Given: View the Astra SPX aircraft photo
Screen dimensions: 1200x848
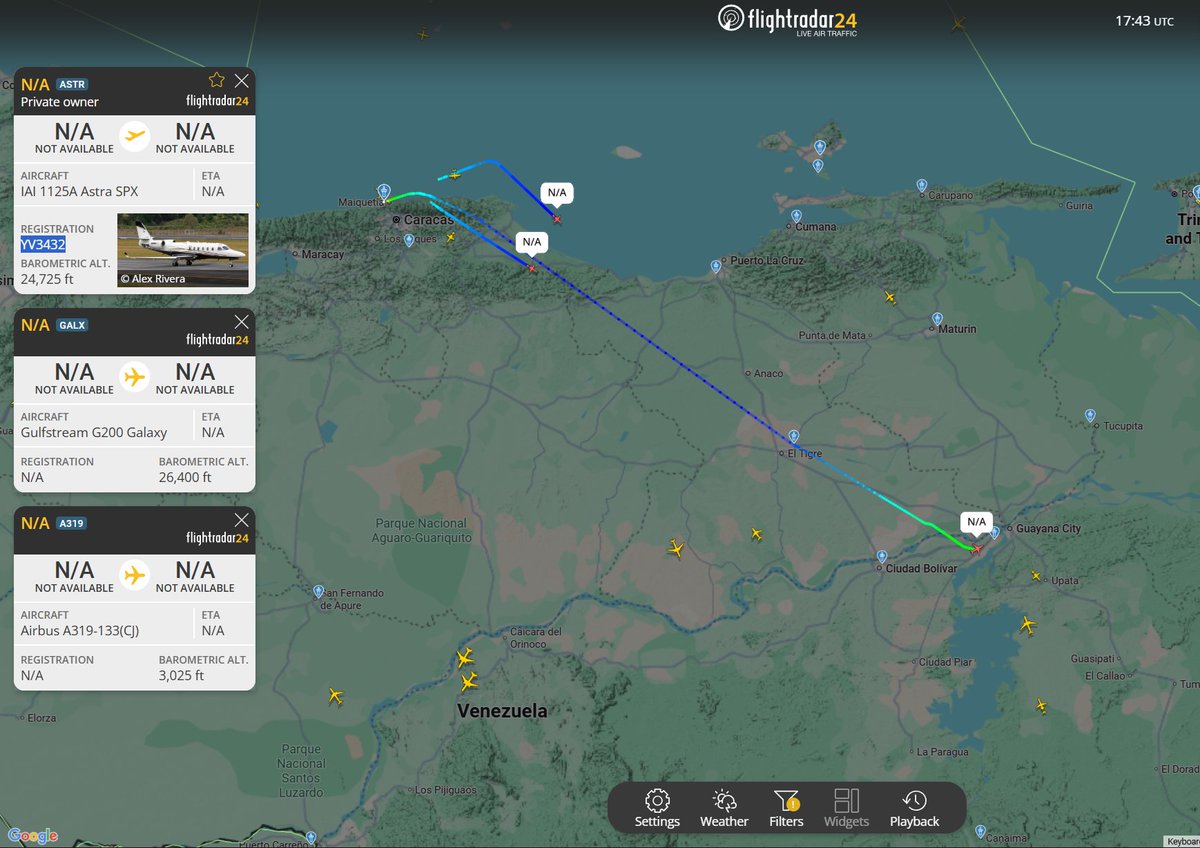Looking at the screenshot, I should click(x=183, y=250).
